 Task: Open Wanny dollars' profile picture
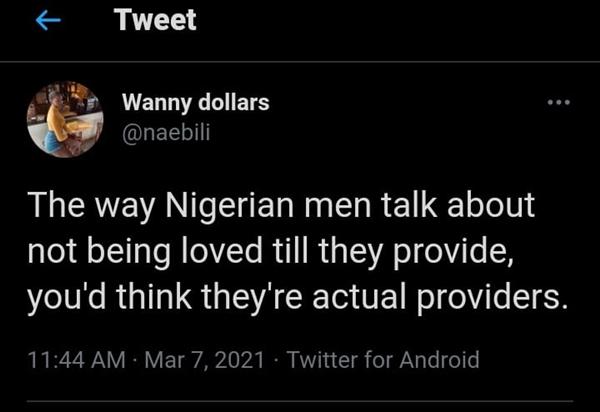tap(65, 120)
